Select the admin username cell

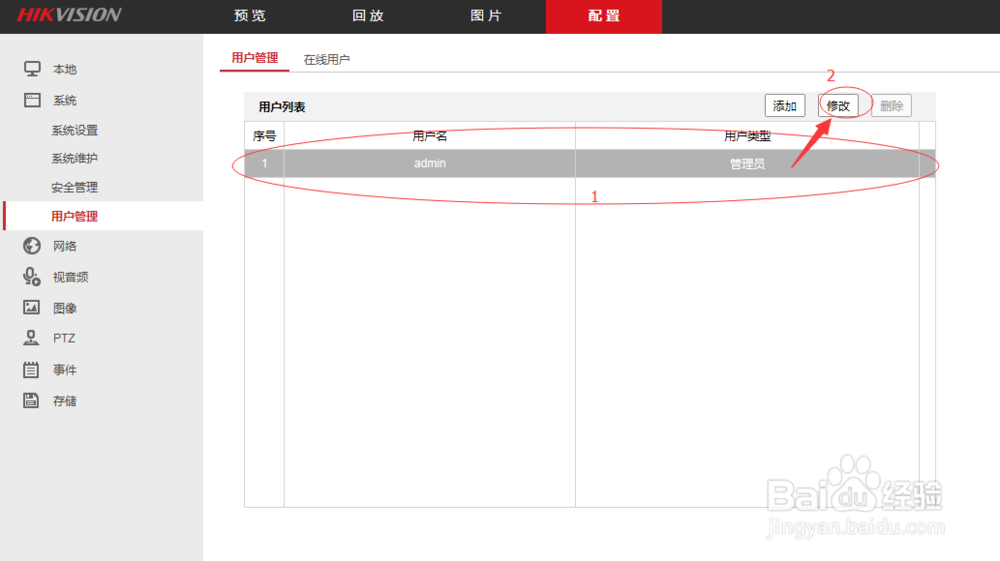430,163
